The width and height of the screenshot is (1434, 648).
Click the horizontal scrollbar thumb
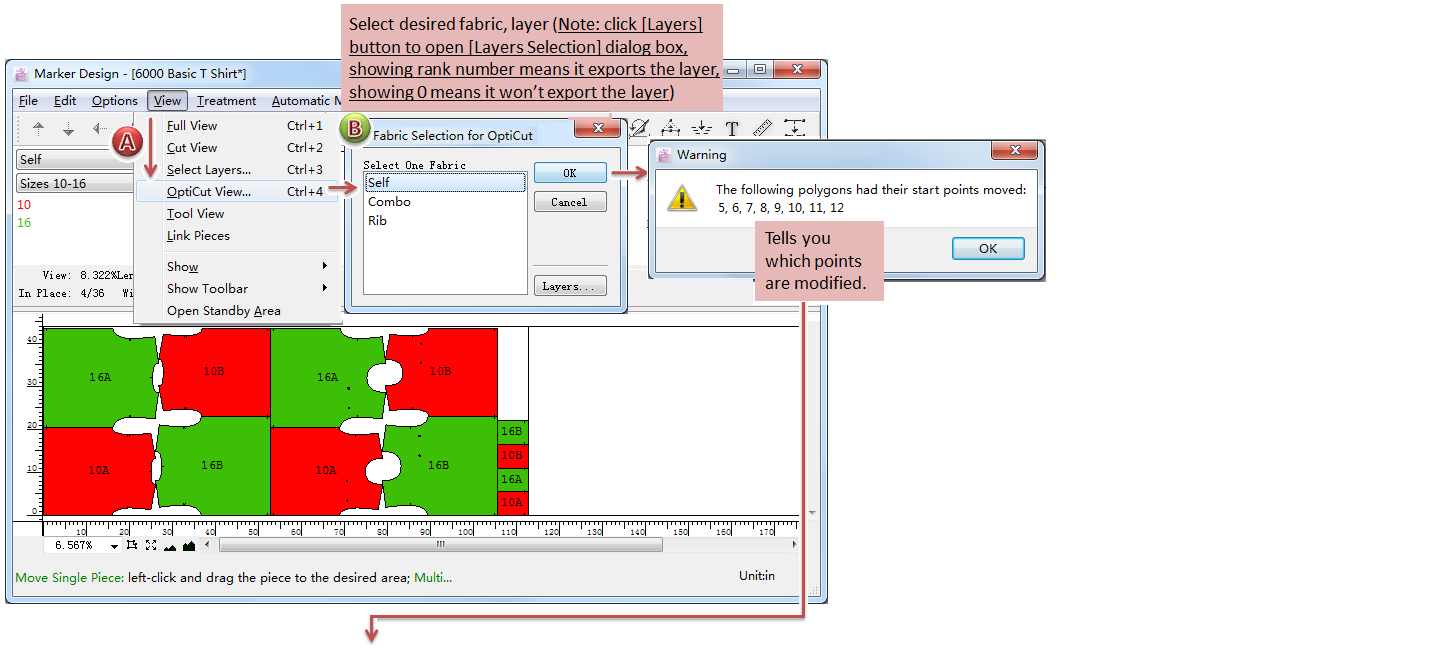[x=440, y=545]
